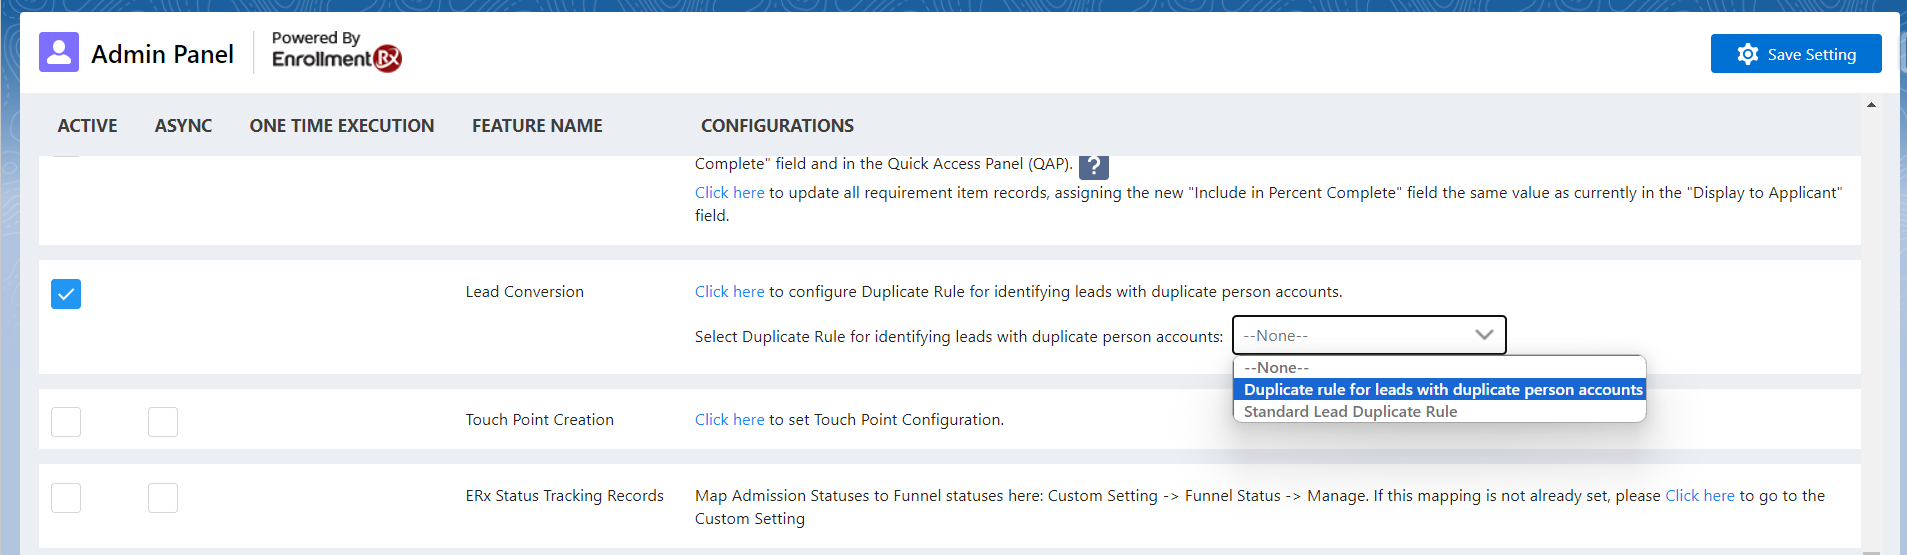Click the Save Setting button

[1795, 54]
